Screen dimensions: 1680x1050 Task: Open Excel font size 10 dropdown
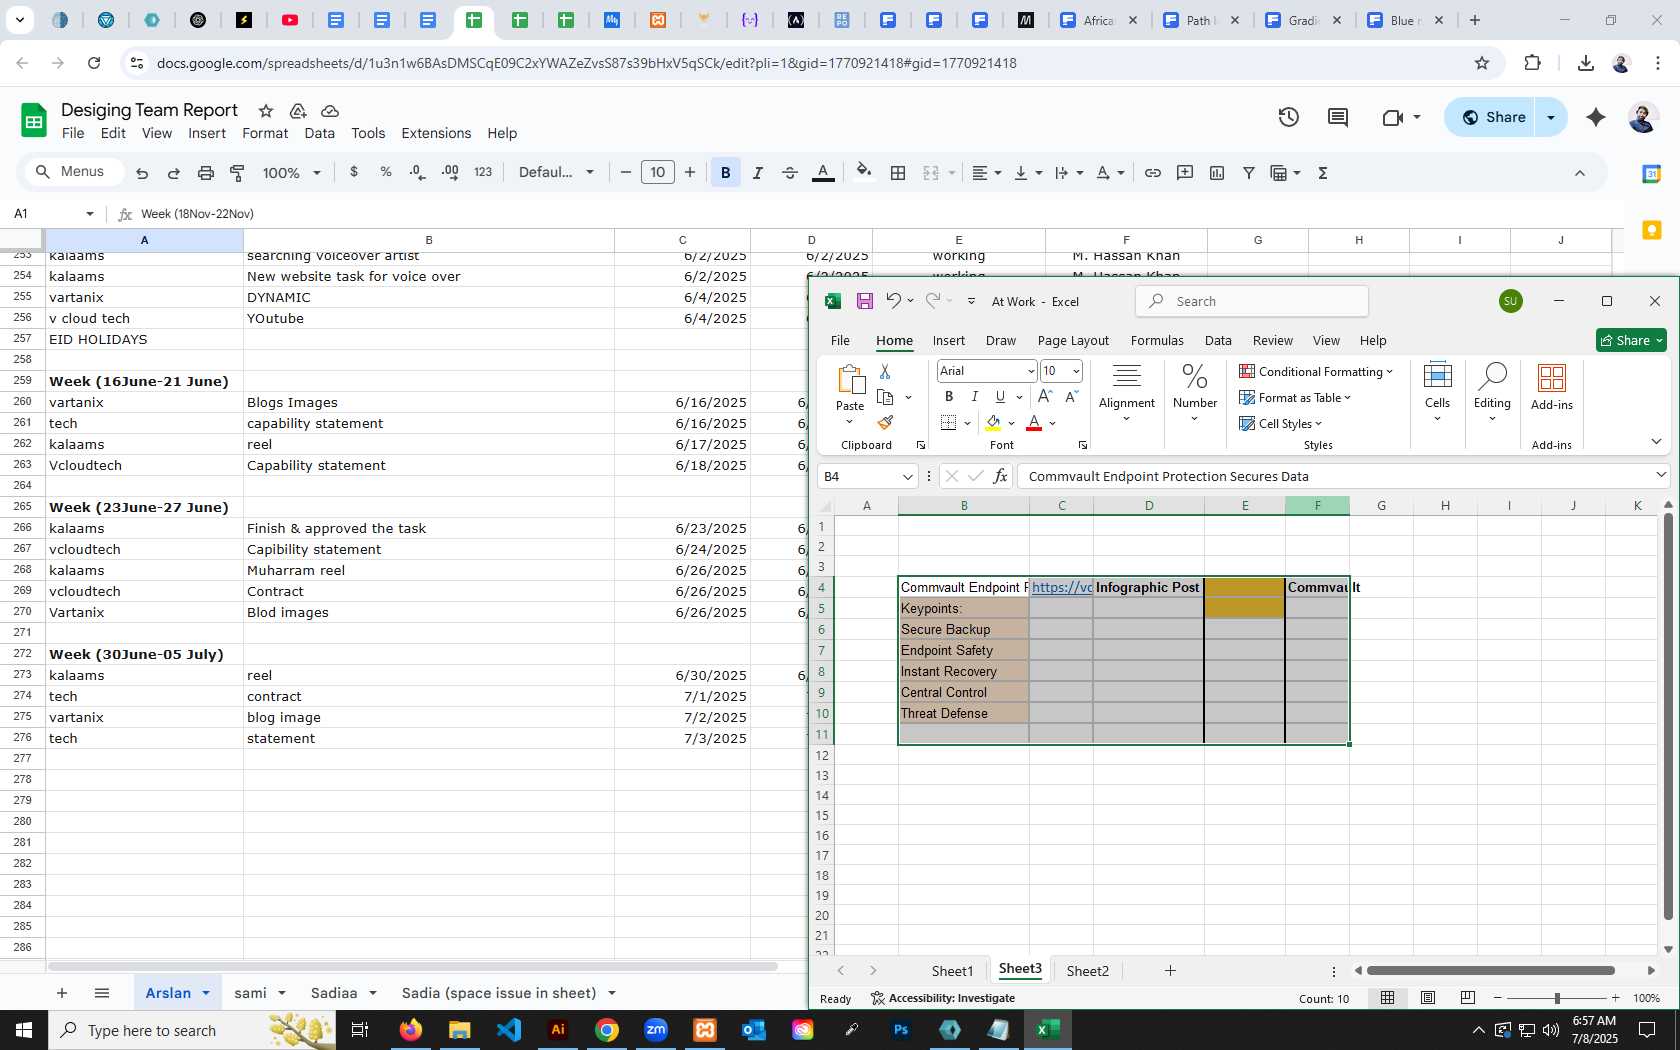tap(1076, 371)
